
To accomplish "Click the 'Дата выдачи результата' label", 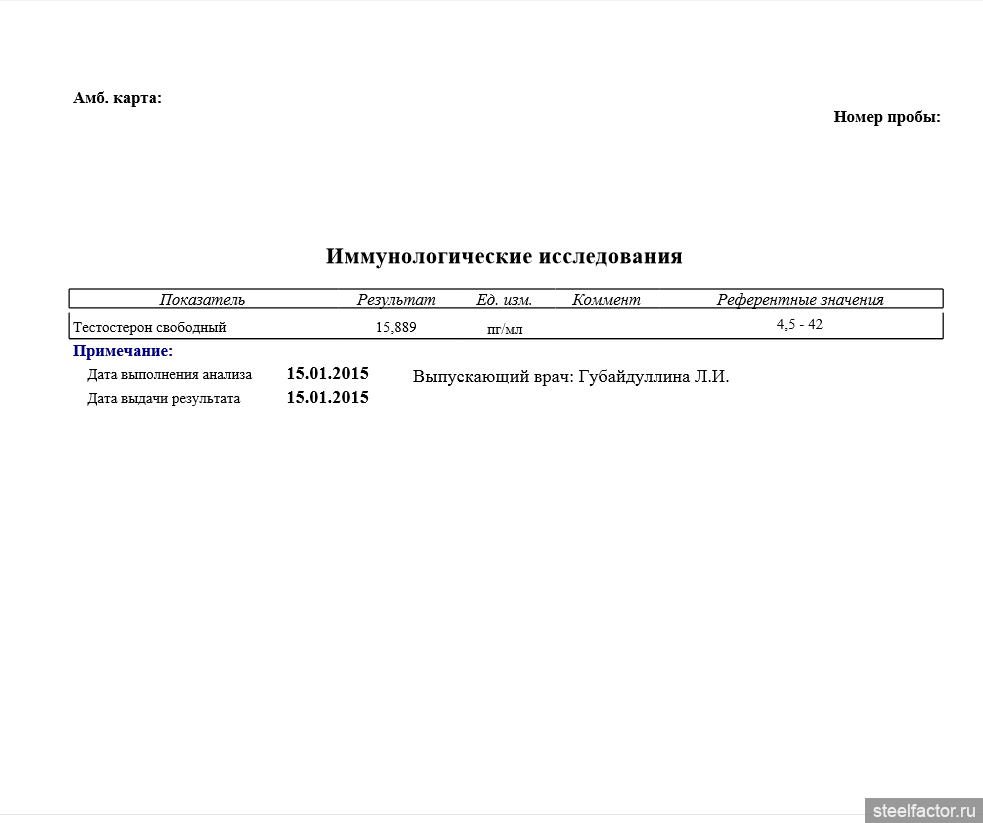I will point(163,398).
